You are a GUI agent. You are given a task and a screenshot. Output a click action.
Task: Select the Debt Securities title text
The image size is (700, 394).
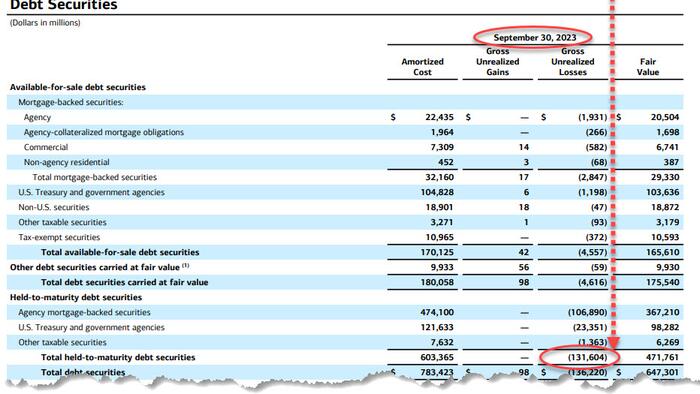point(63,4)
